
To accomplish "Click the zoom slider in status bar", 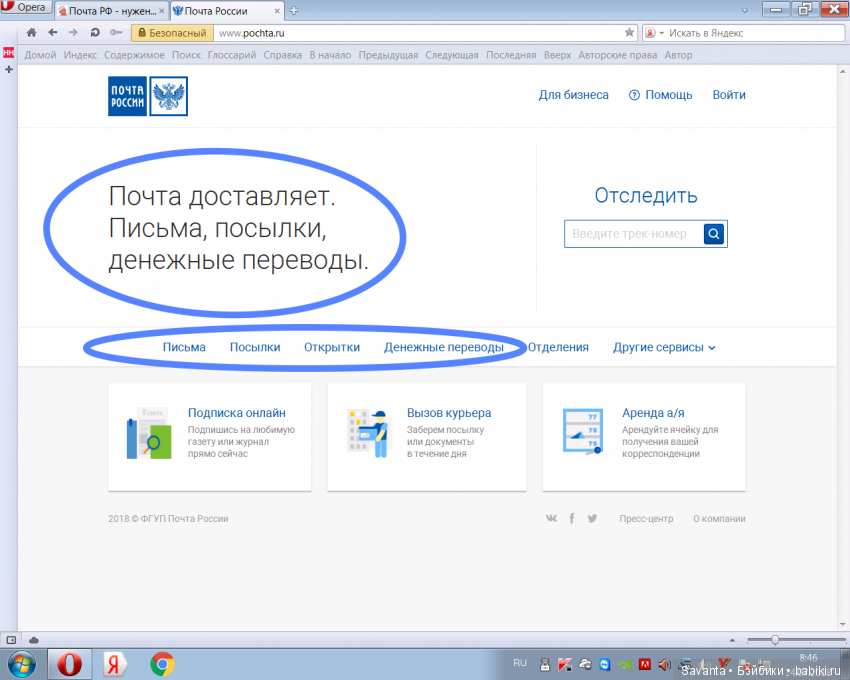I will click(x=775, y=639).
